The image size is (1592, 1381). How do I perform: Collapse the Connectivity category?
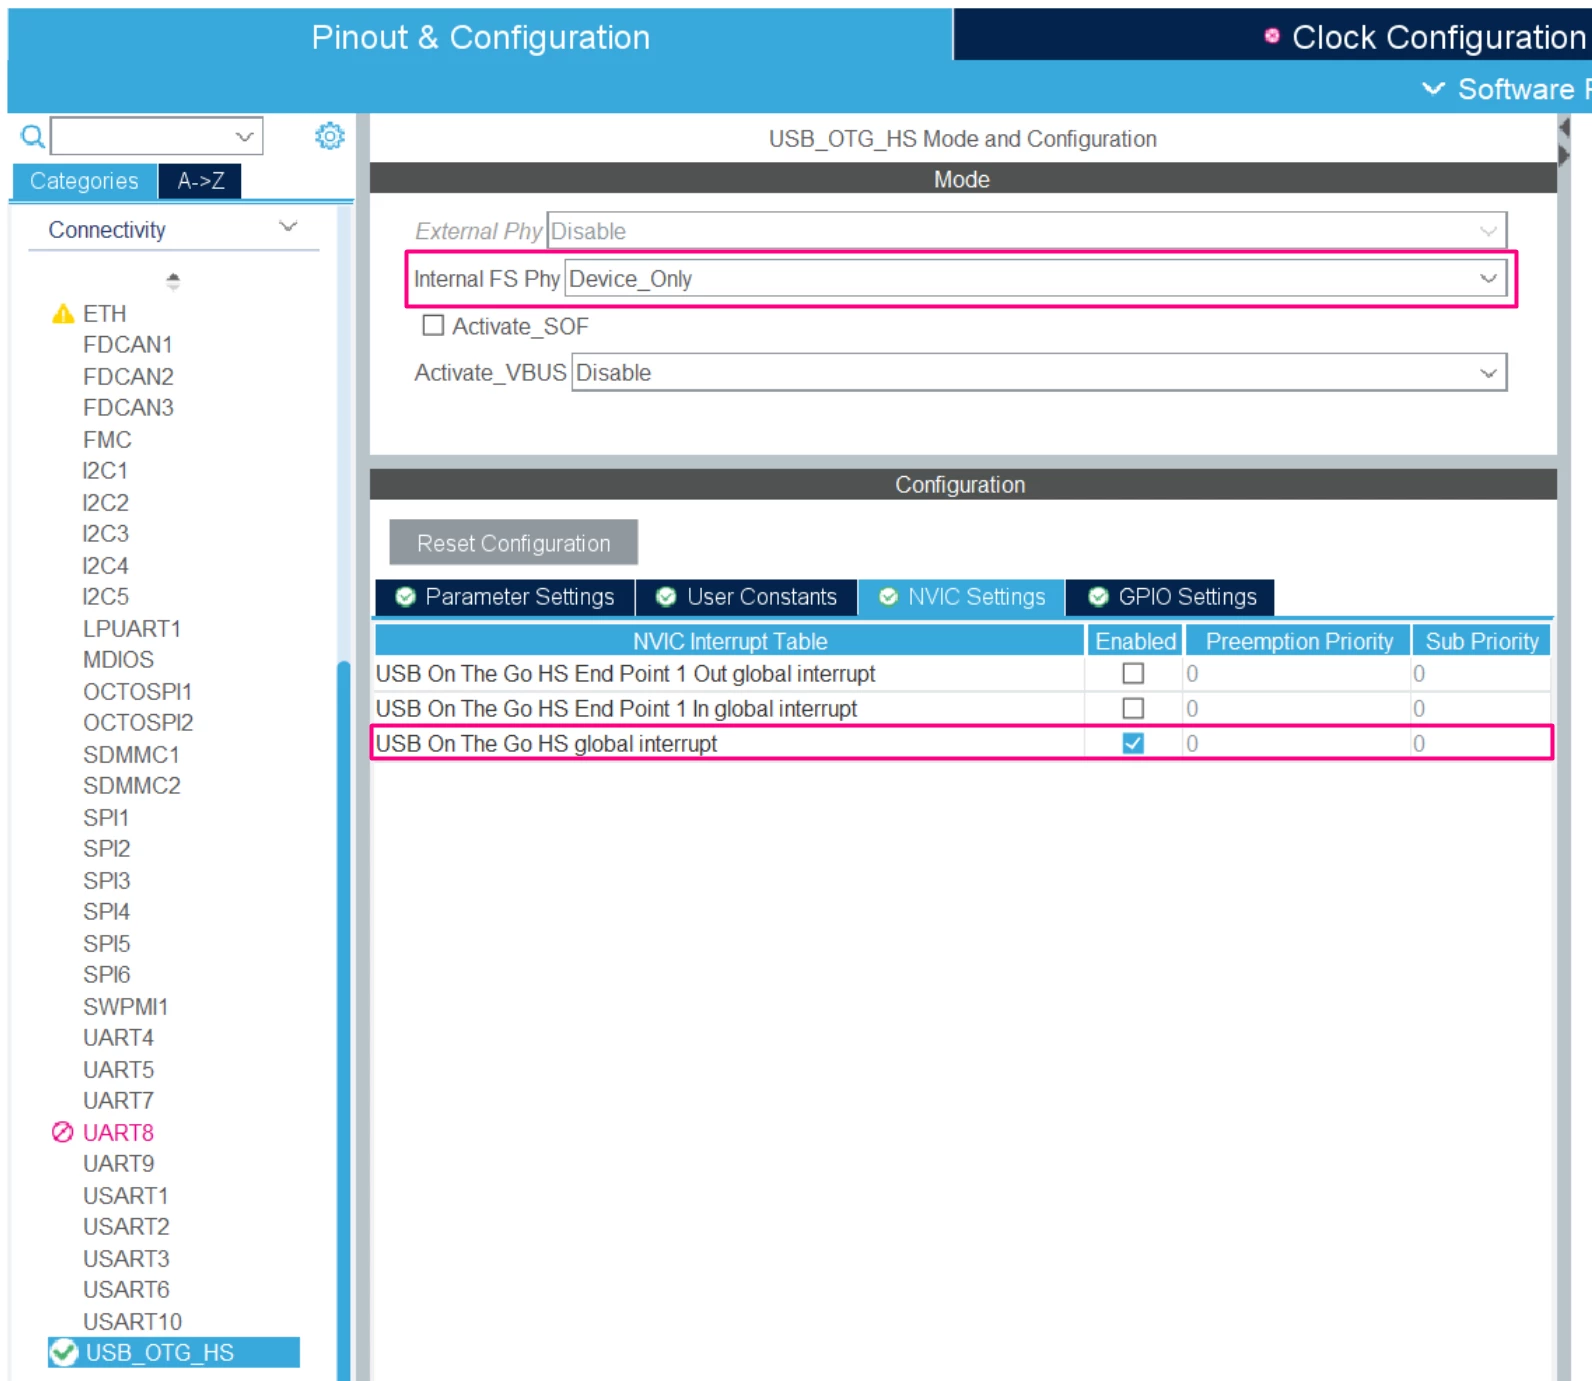point(288,227)
